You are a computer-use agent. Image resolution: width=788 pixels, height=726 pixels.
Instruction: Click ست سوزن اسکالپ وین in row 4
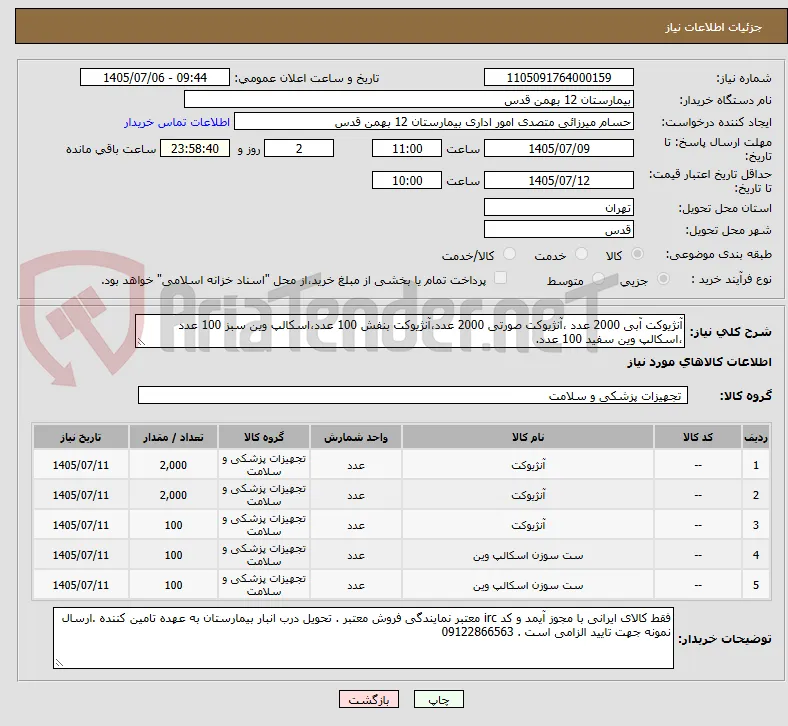(x=528, y=555)
